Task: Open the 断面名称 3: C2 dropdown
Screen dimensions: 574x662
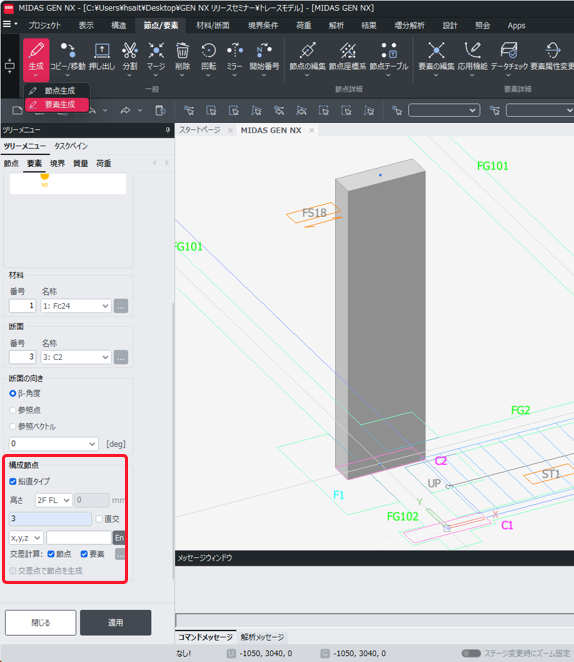Action: tap(76, 357)
